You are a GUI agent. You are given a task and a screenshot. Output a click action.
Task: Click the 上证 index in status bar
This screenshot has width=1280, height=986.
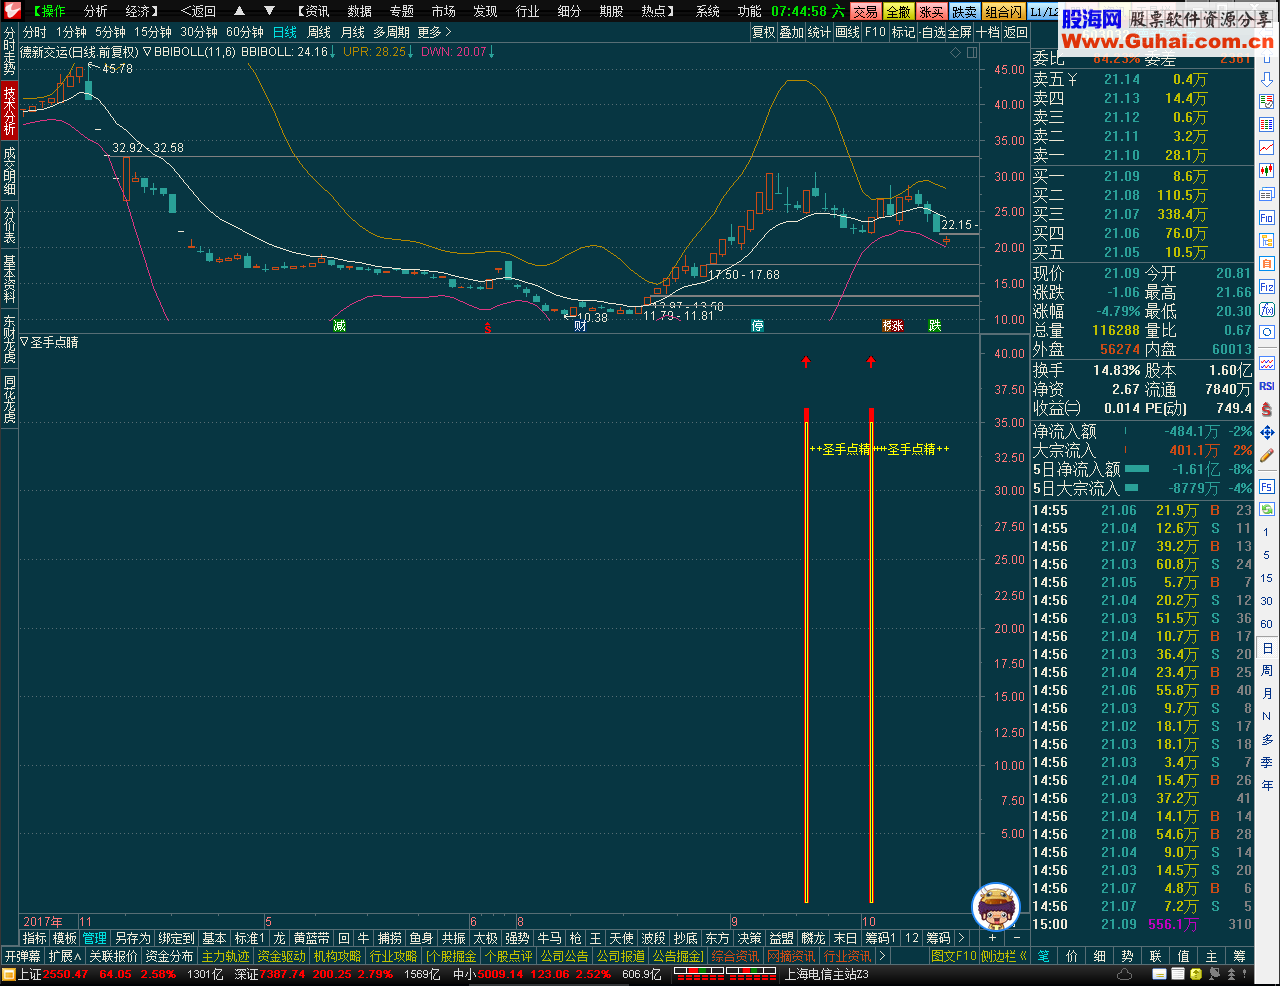click(30, 974)
